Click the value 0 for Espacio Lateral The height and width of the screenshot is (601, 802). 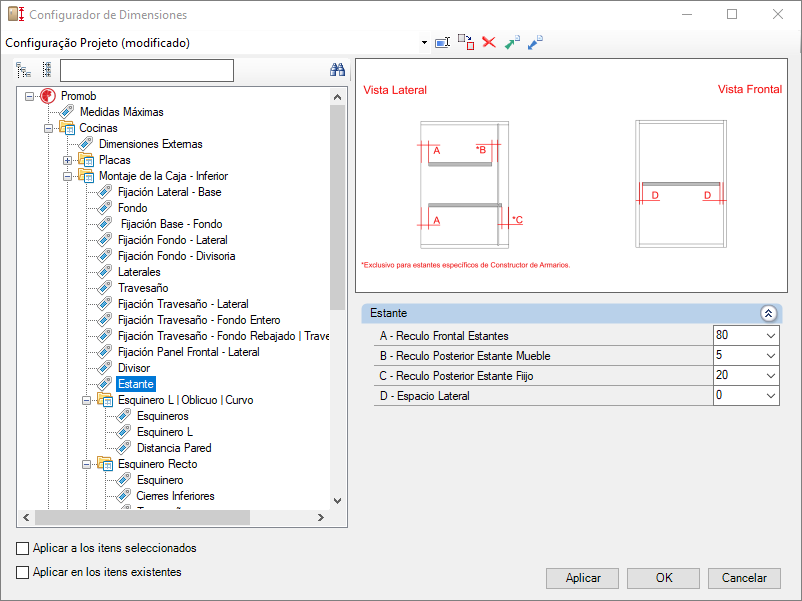tap(719, 395)
